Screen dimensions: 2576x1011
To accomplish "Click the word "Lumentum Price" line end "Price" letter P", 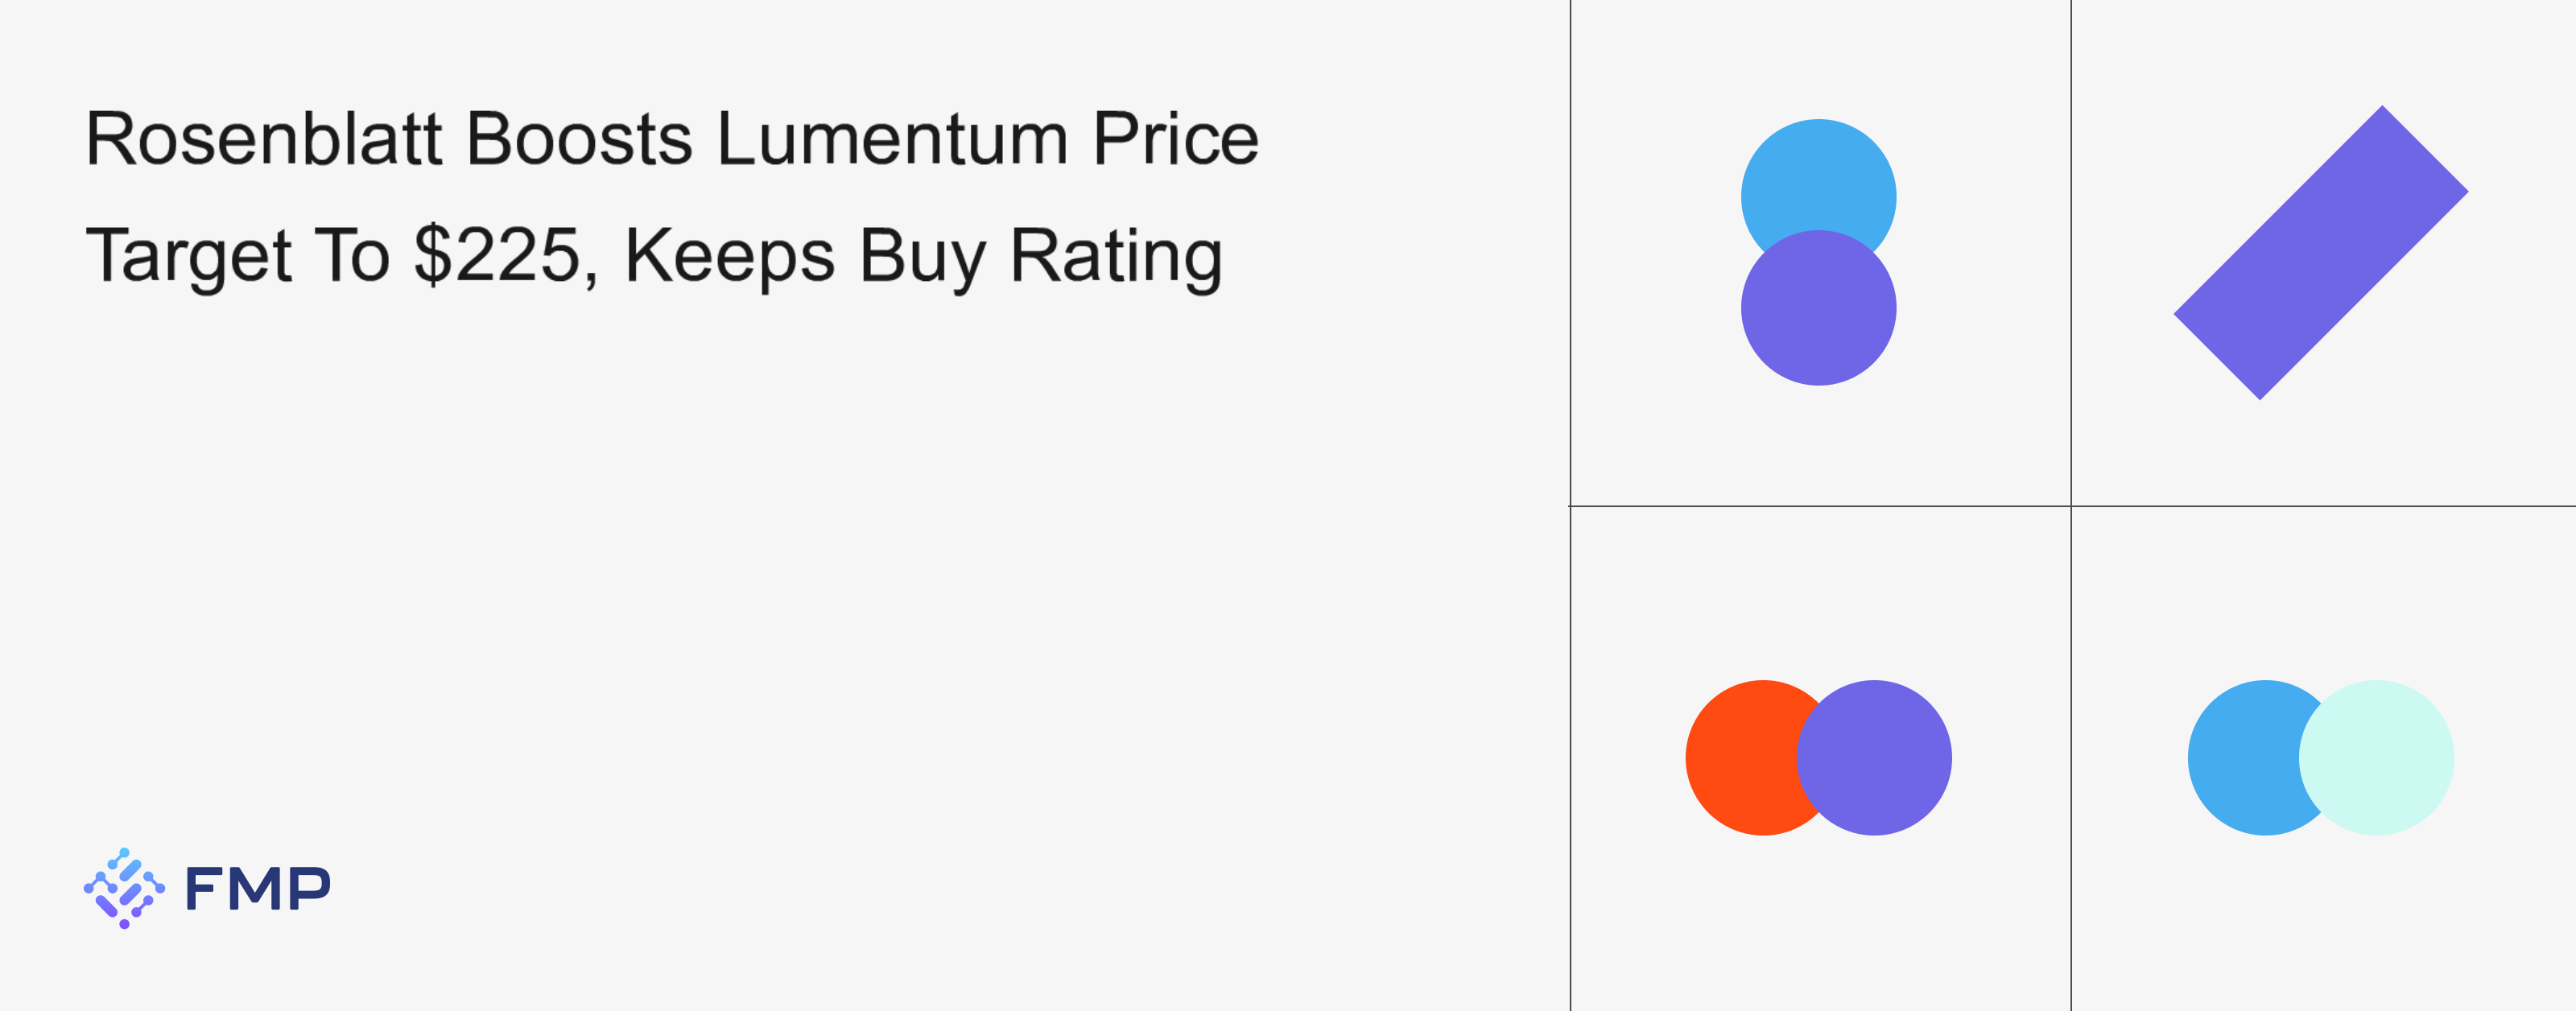I will pos(1112,139).
